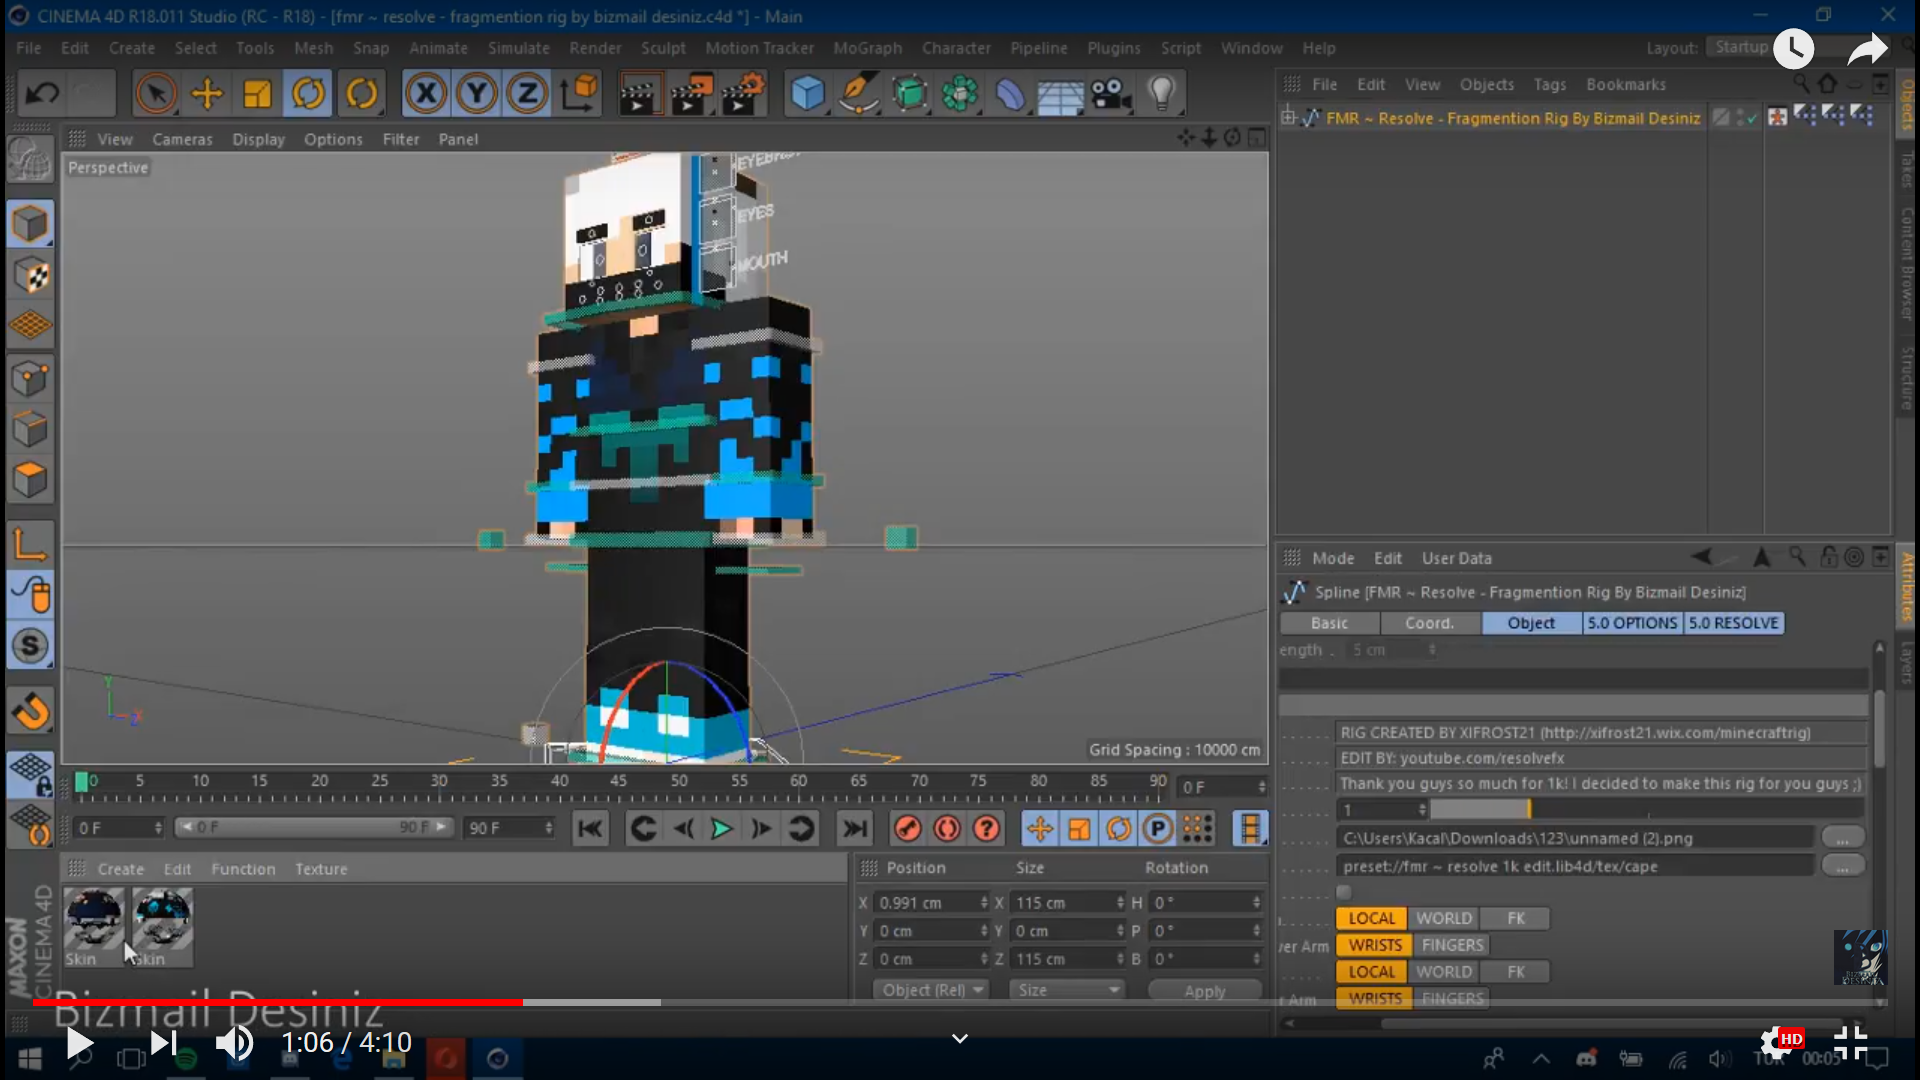Add a Camera object

[1110, 94]
